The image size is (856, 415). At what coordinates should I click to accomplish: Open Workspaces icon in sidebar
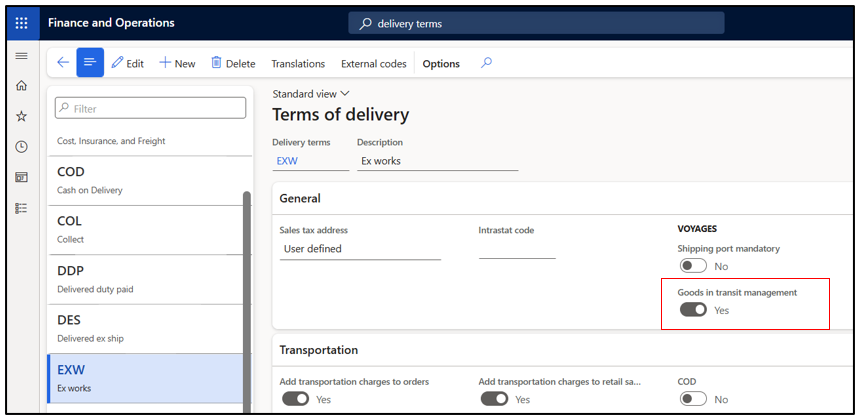point(21,177)
